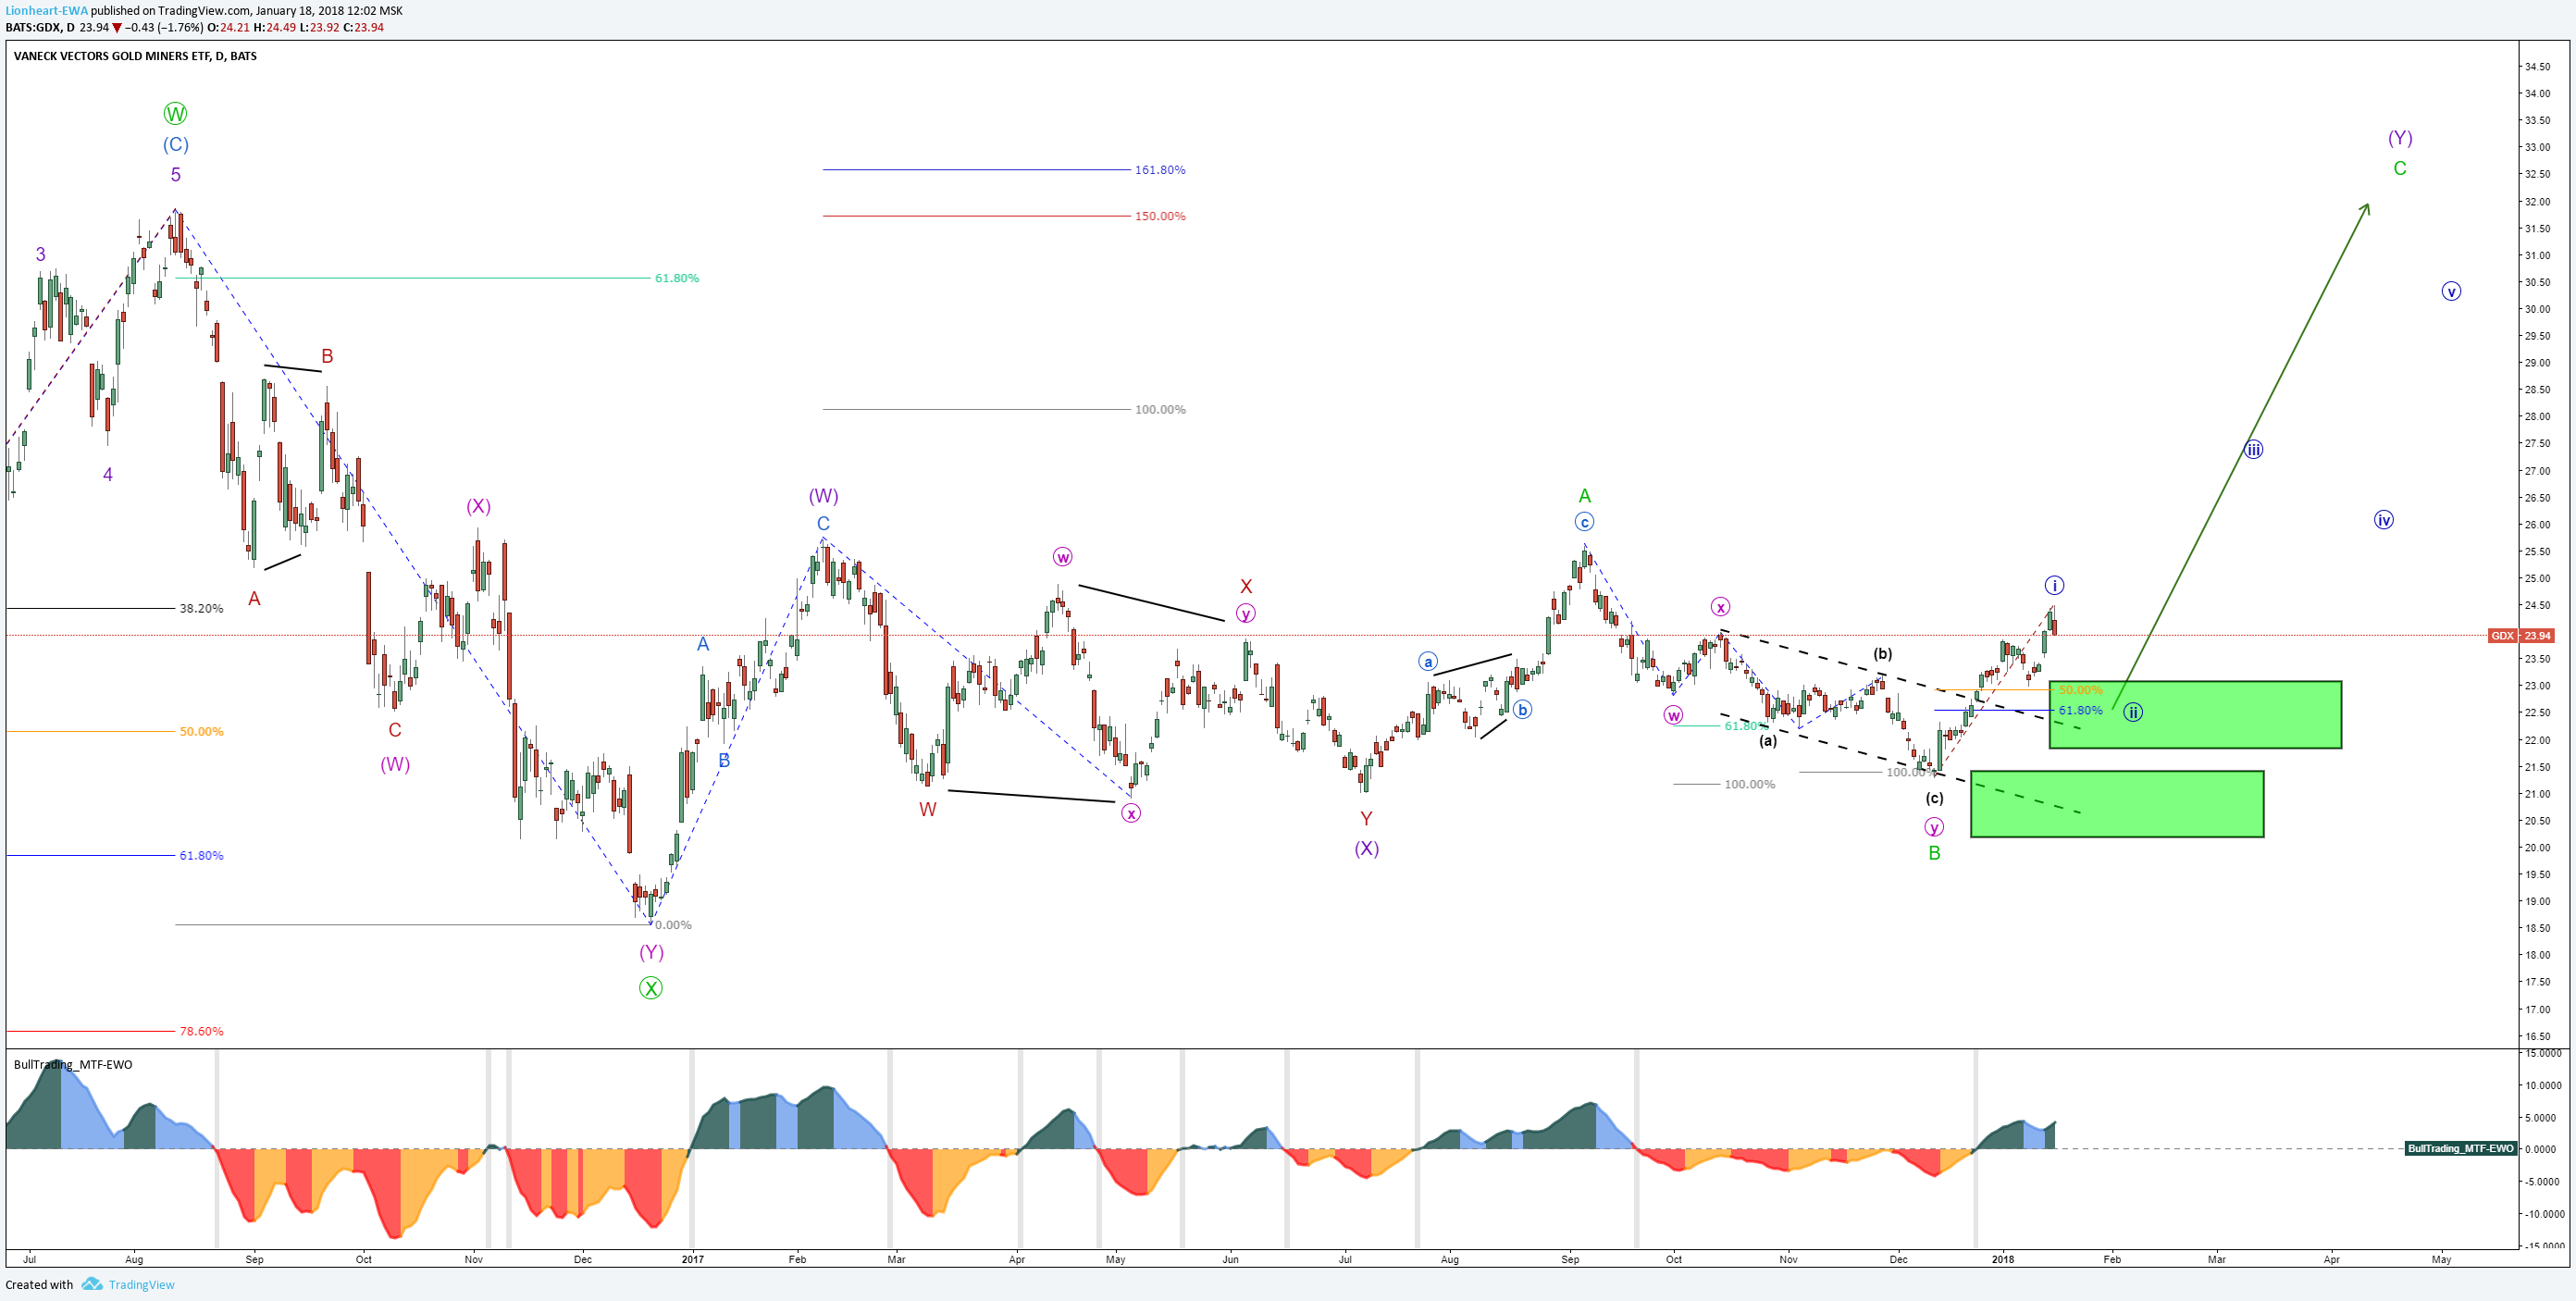Select the upper green support zone rectangle
Image resolution: width=2576 pixels, height=1301 pixels.
click(x=2195, y=715)
